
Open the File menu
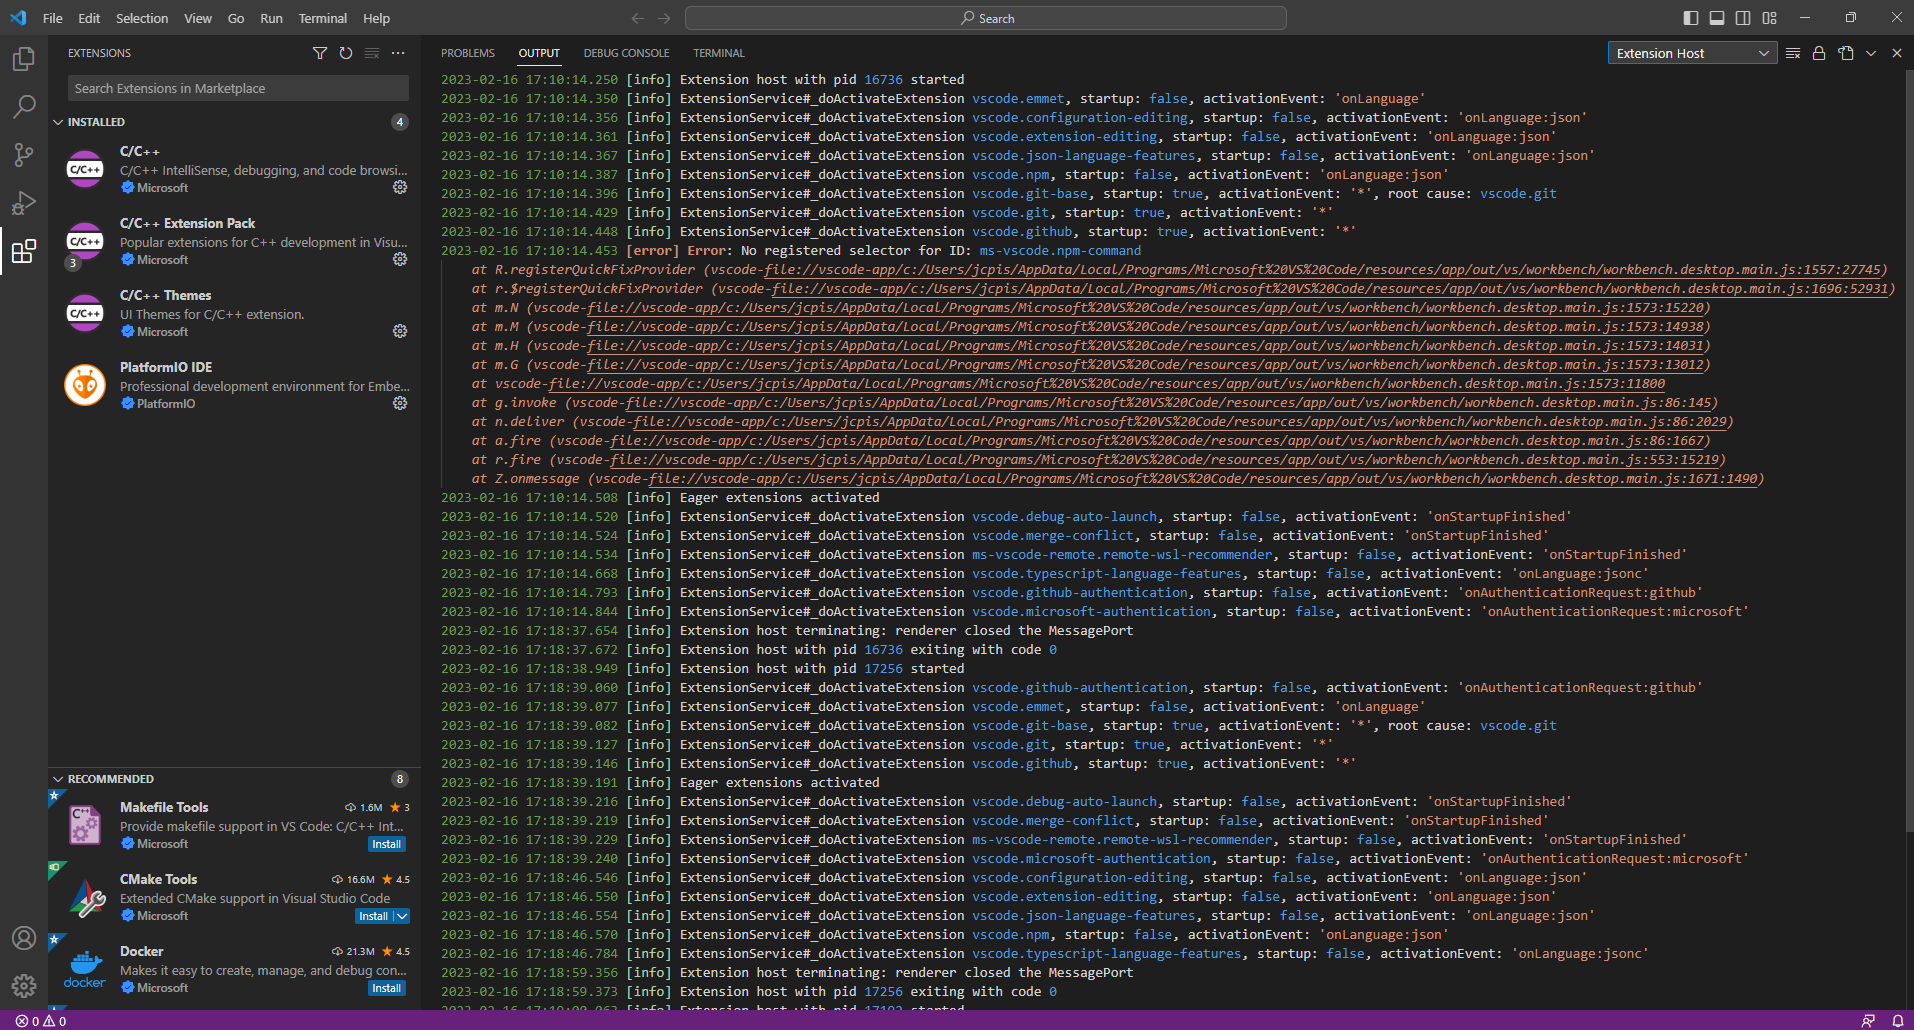pos(53,18)
